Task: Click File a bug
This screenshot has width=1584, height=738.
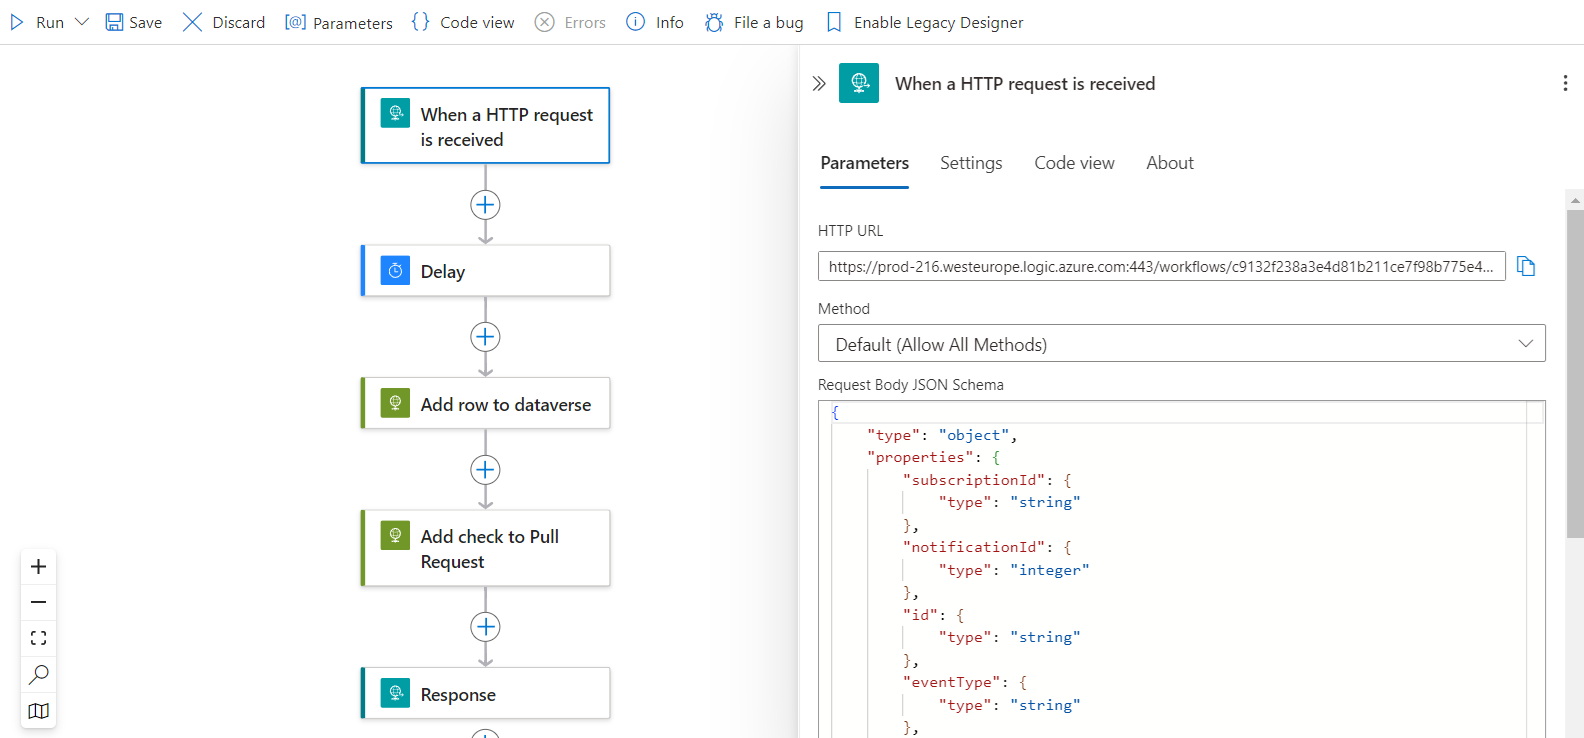Action: point(754,22)
